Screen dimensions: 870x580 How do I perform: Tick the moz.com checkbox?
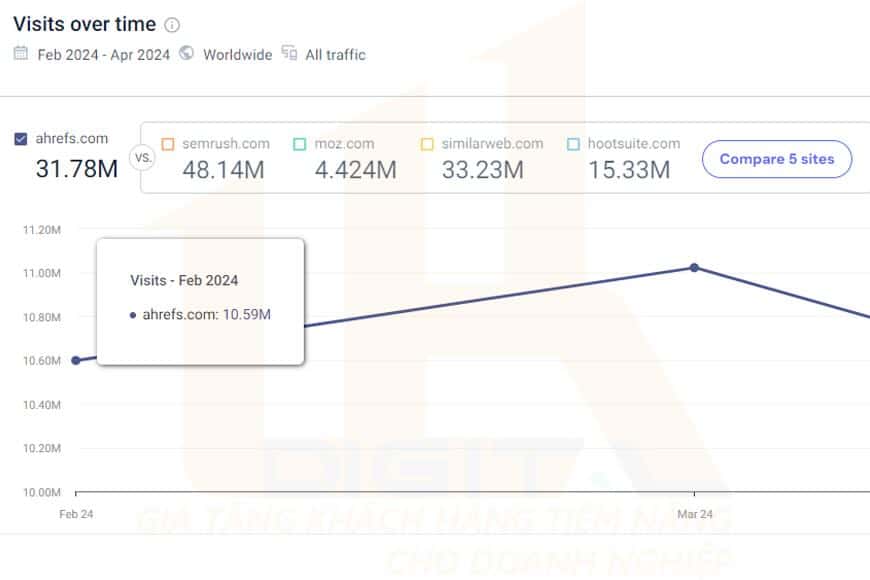point(300,144)
